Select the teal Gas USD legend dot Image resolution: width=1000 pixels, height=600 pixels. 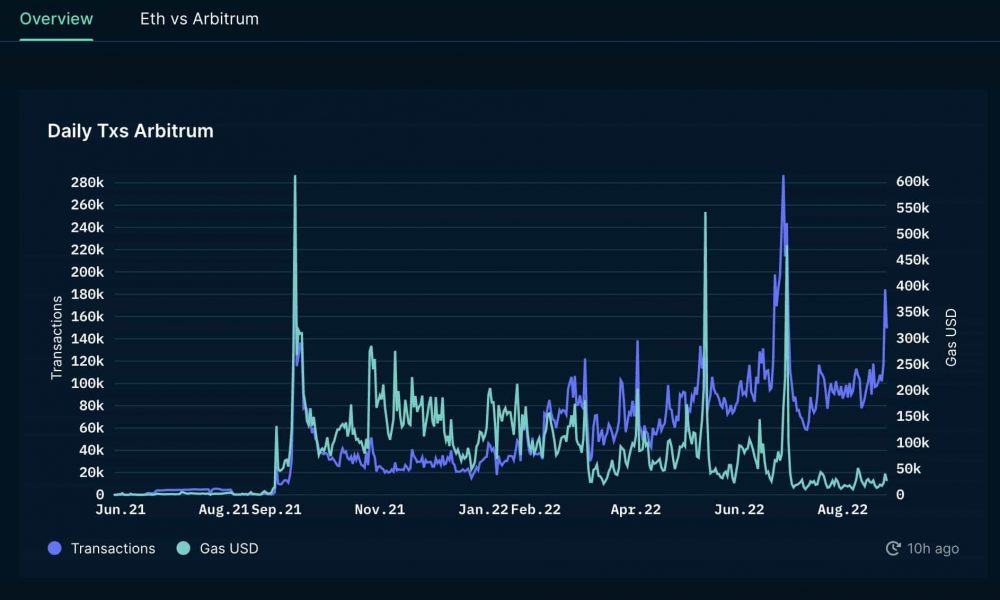183,548
